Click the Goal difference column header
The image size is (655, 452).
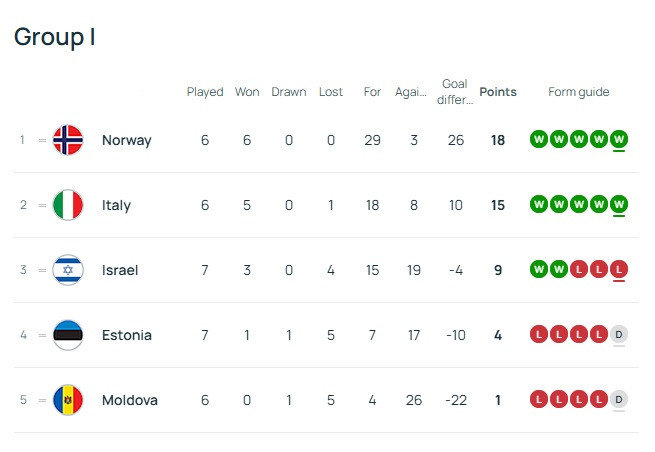pos(456,92)
